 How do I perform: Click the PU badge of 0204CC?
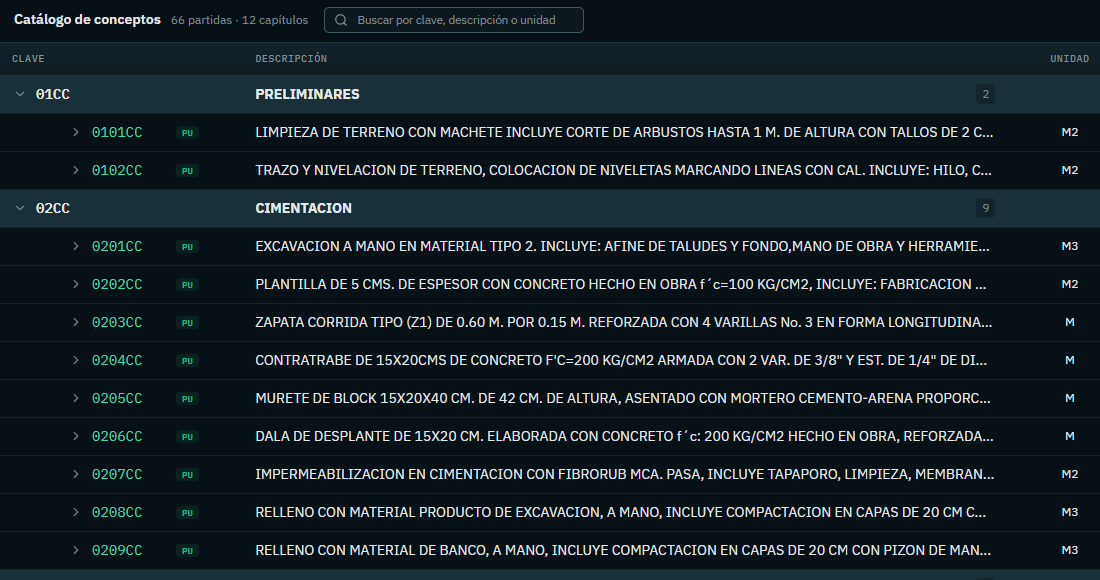point(187,360)
